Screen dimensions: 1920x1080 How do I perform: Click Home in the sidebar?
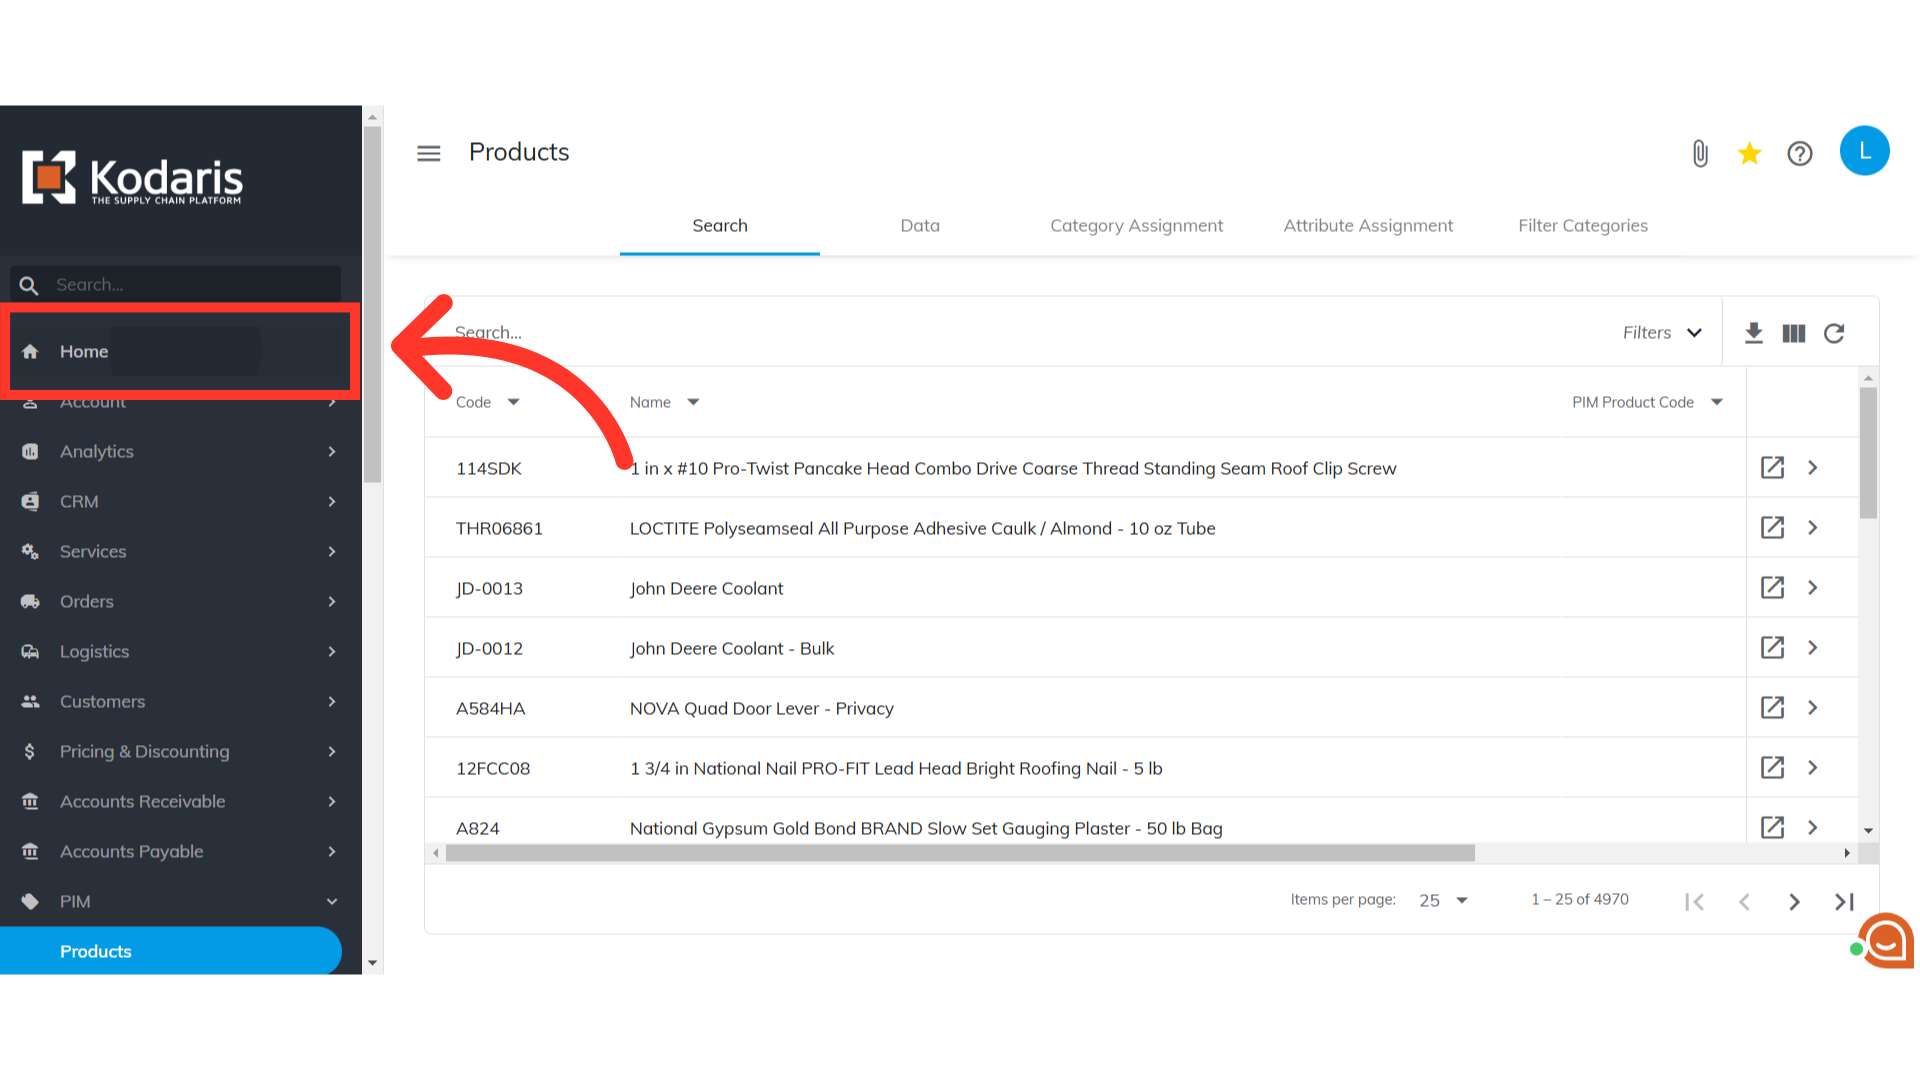click(84, 351)
